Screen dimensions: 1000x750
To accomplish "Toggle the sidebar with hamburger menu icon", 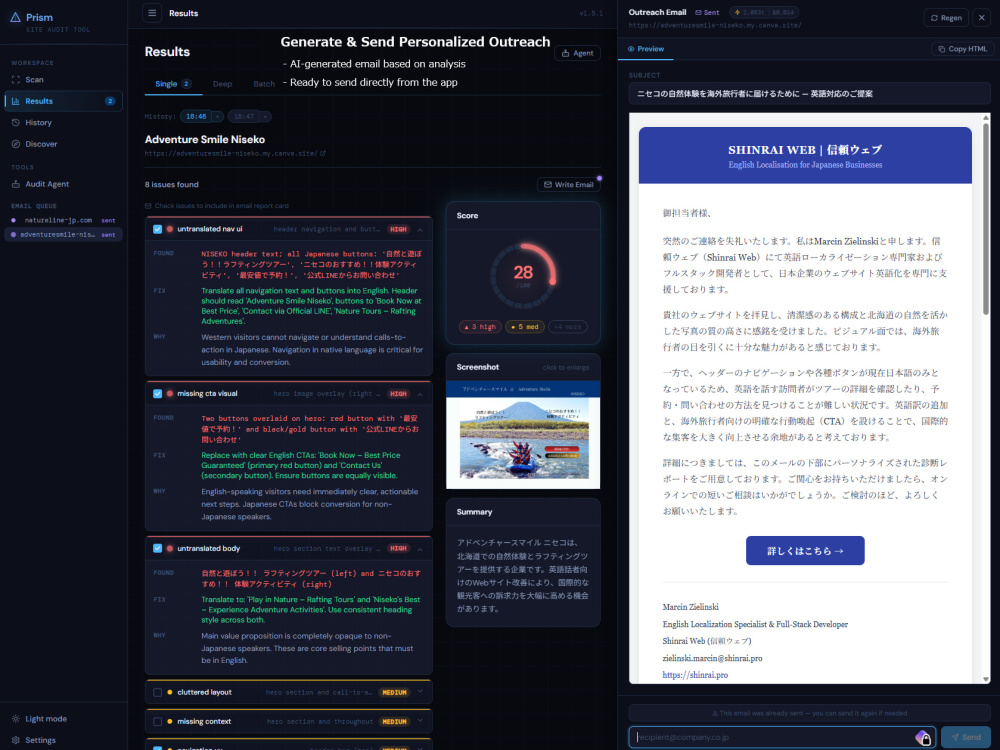I will coord(152,13).
